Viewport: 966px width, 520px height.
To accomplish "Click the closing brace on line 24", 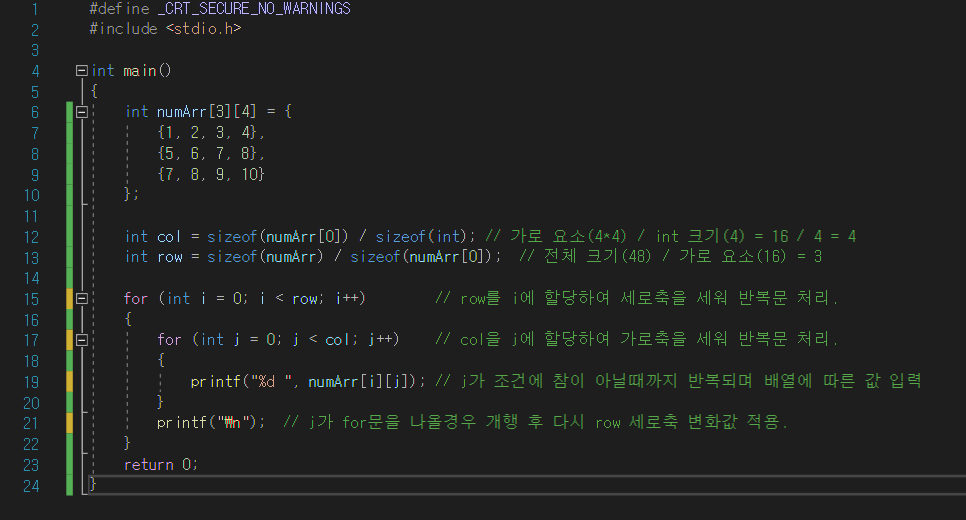I will click(x=93, y=484).
